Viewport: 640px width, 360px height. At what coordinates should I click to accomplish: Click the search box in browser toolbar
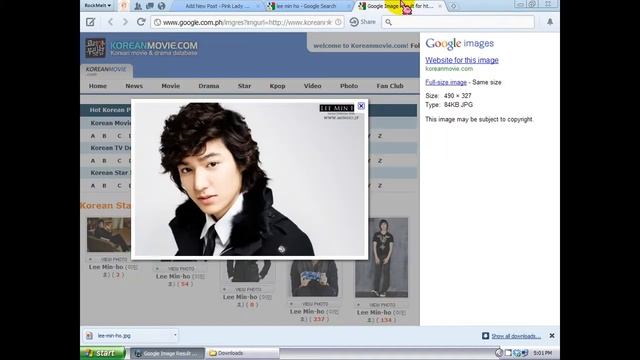458,22
